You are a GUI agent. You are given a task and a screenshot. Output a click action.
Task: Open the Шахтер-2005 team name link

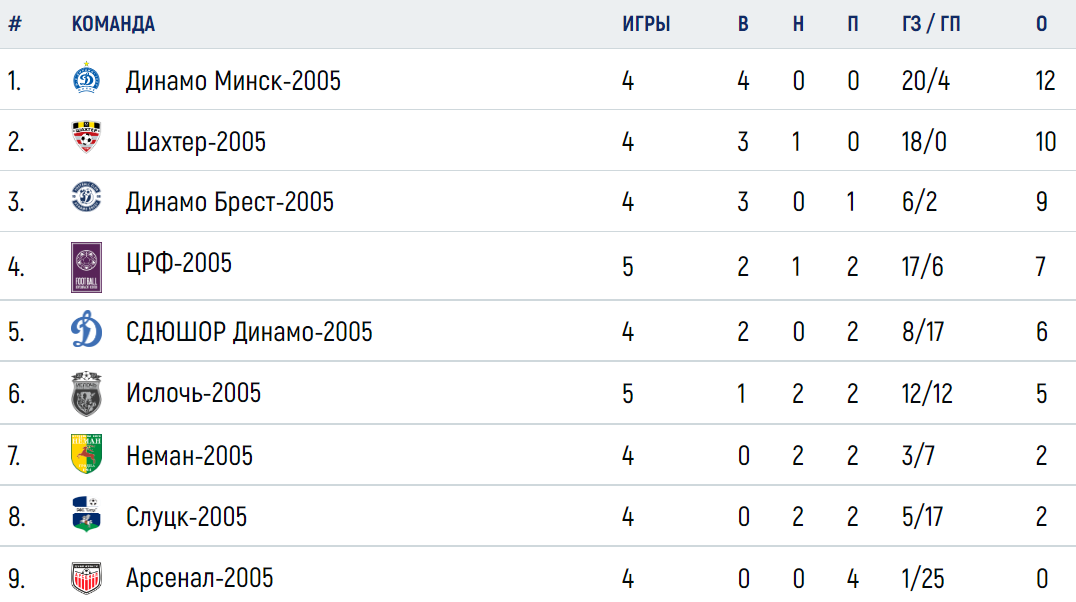pyautogui.click(x=196, y=141)
